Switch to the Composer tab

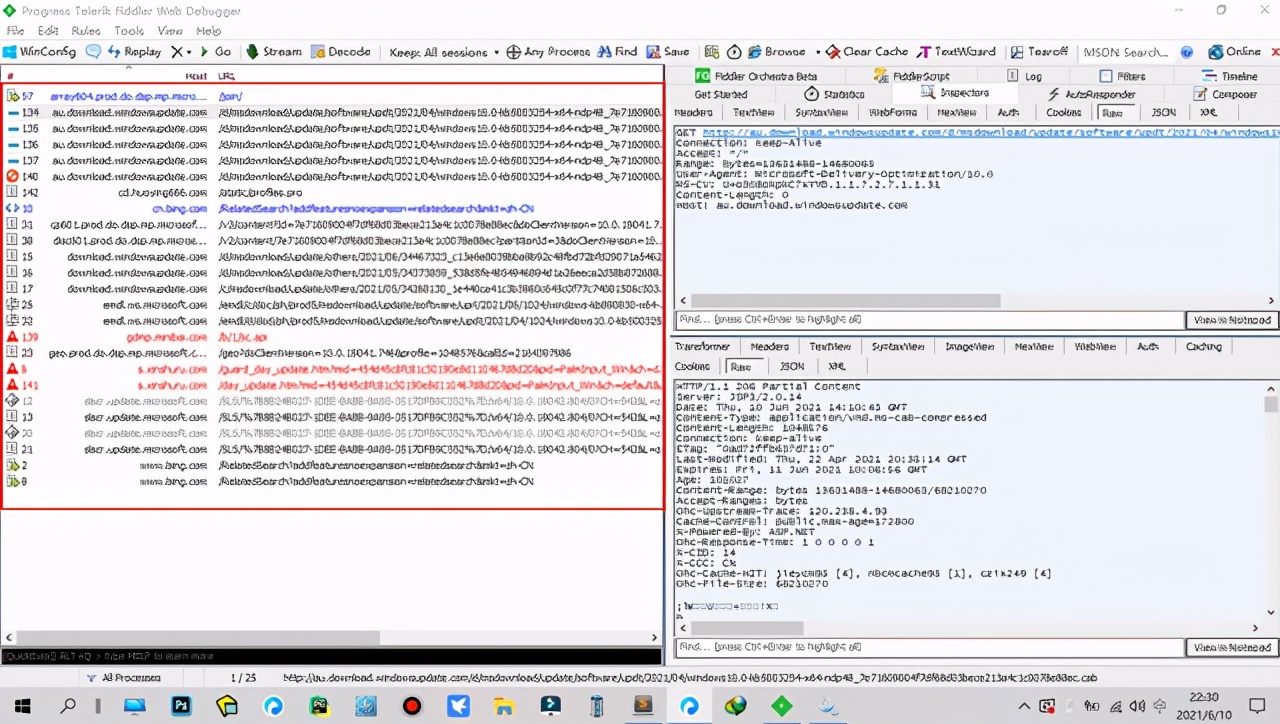pyautogui.click(x=1227, y=94)
